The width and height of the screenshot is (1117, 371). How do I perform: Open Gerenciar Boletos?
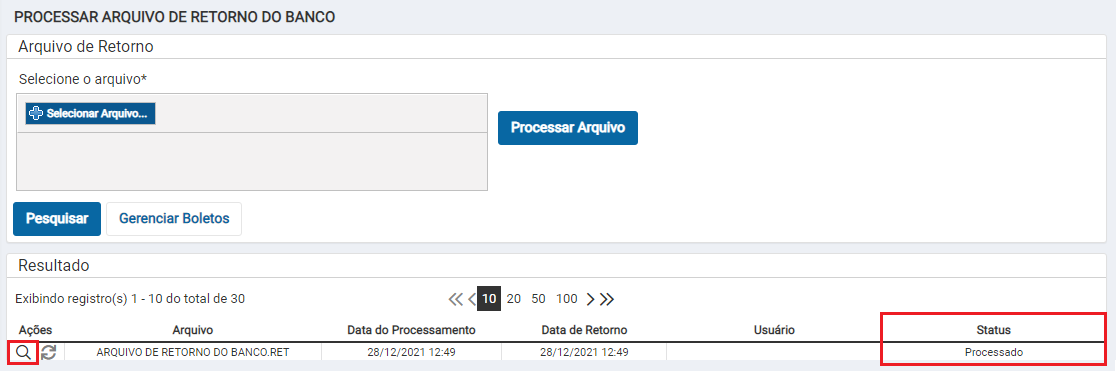(174, 219)
